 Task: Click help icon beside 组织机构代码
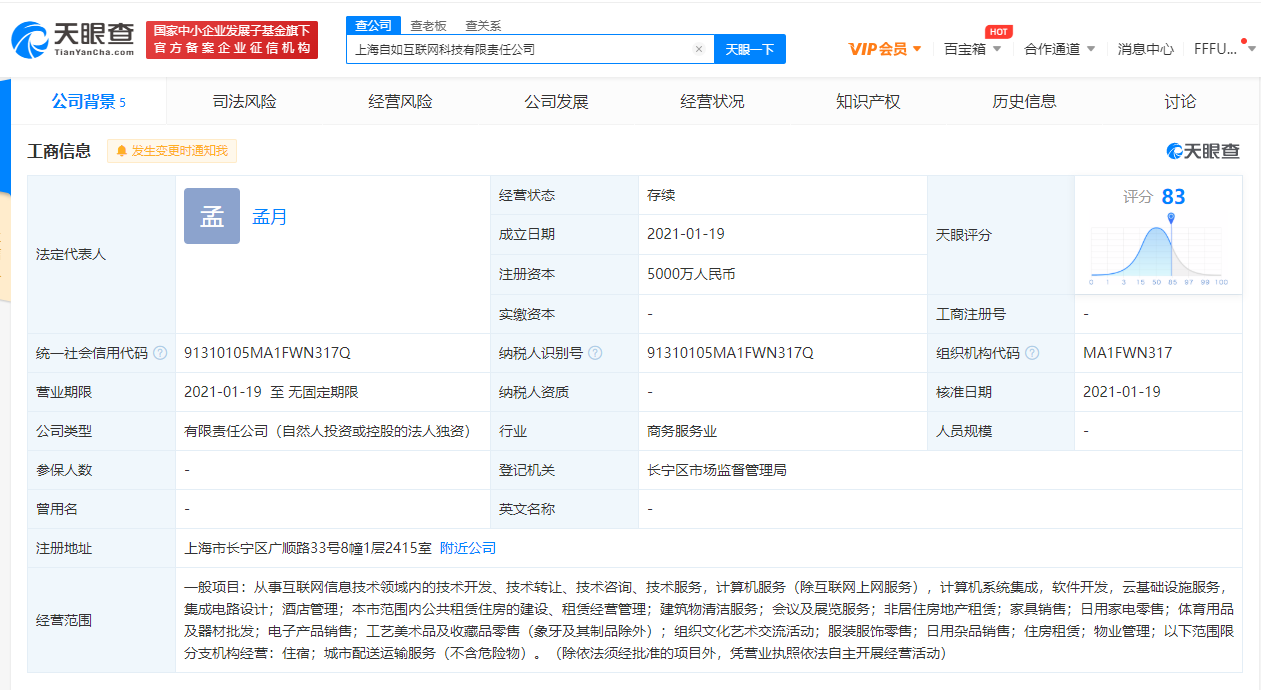[1032, 353]
